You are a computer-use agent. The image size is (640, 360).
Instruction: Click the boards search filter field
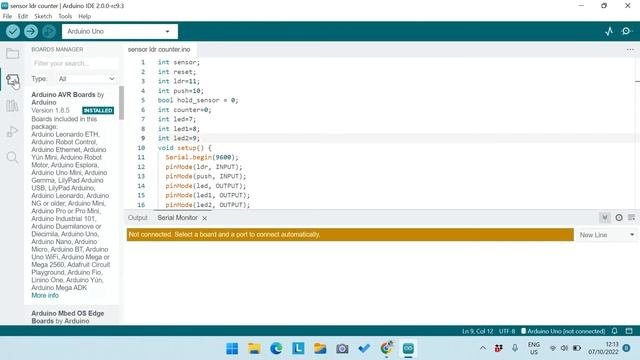pyautogui.click(x=74, y=63)
